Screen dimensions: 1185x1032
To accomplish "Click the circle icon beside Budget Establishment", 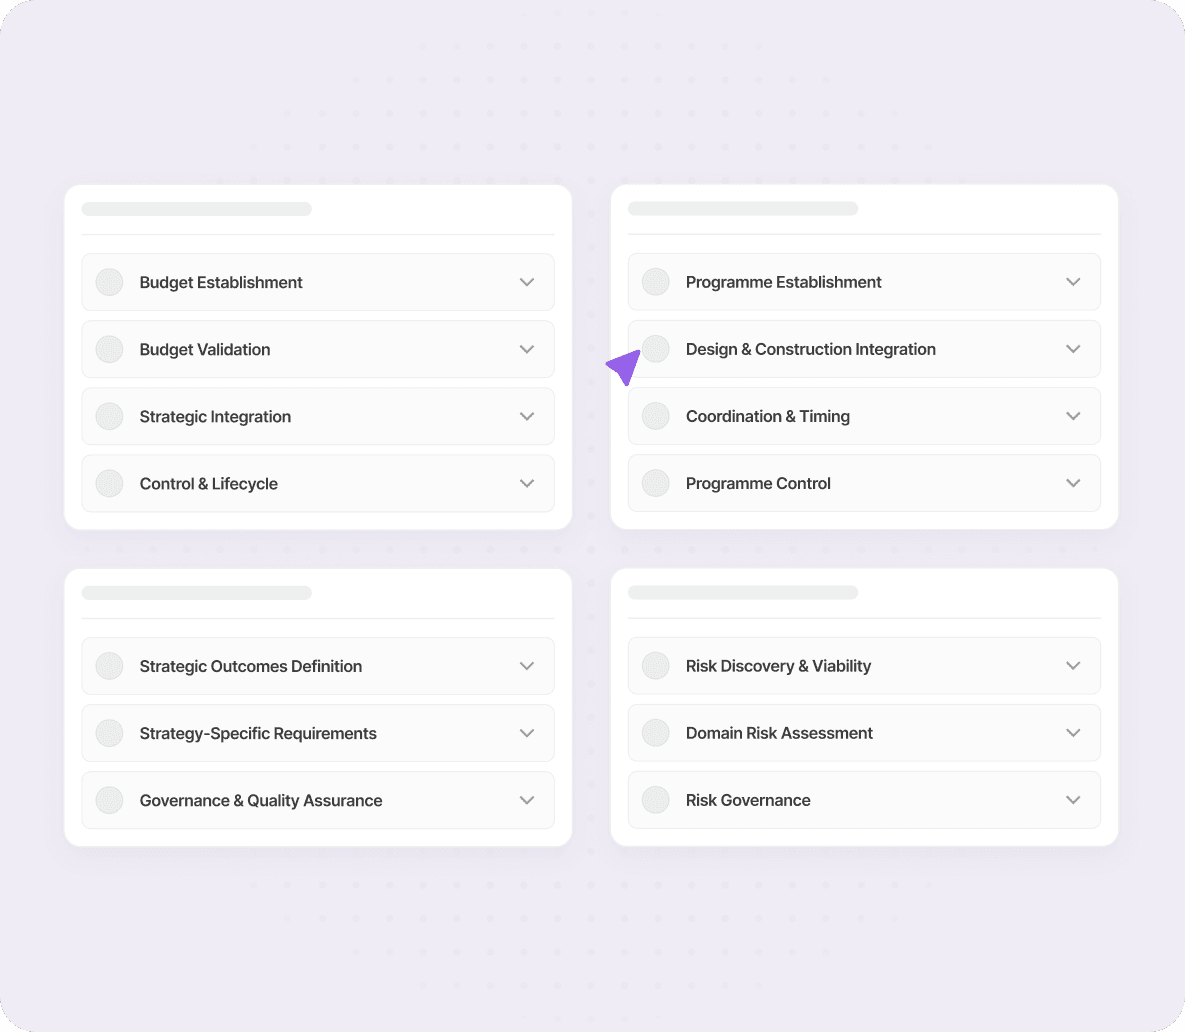I will (x=109, y=281).
